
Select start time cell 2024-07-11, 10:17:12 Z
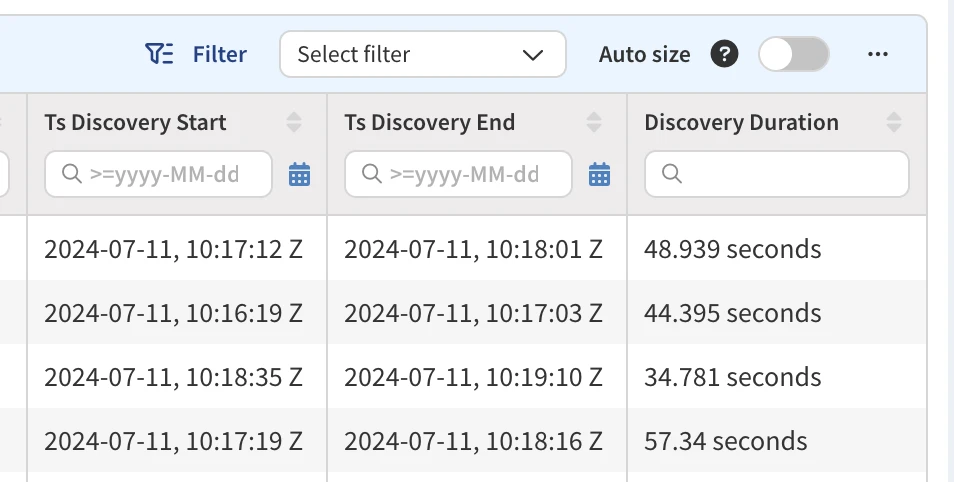point(173,249)
